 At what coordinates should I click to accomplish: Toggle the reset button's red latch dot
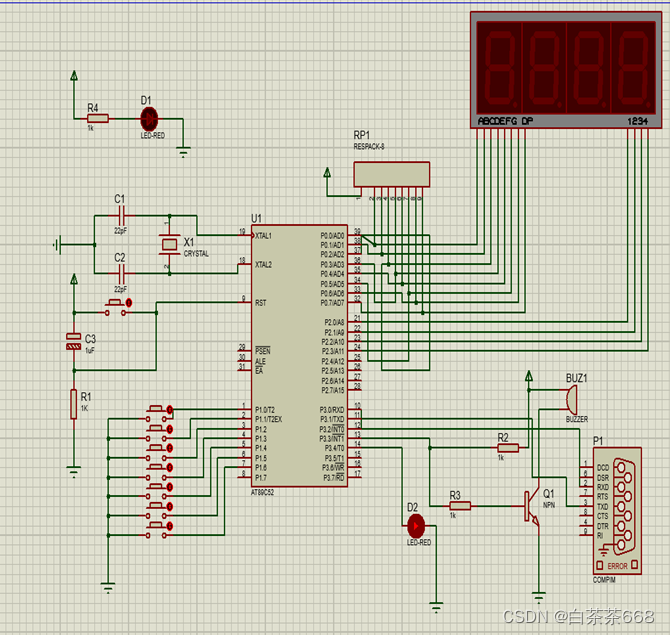pyautogui.click(x=127, y=303)
